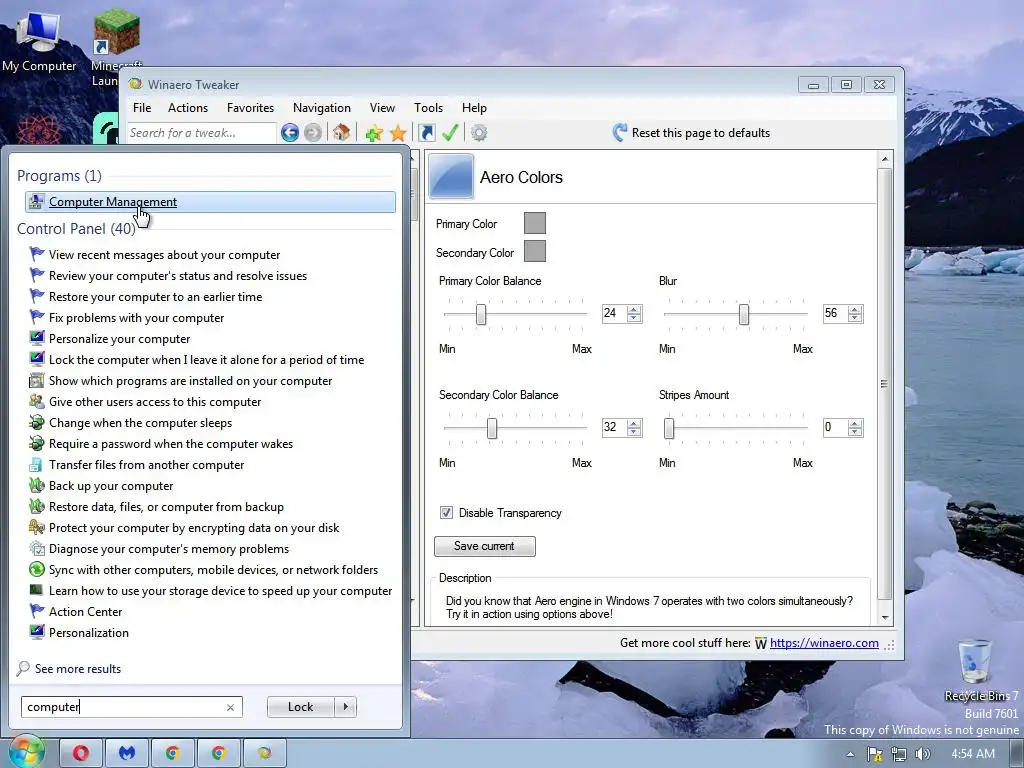This screenshot has width=1024, height=768.
Task: Open Change when the computer sleeps
Action: pyautogui.click(x=140, y=423)
